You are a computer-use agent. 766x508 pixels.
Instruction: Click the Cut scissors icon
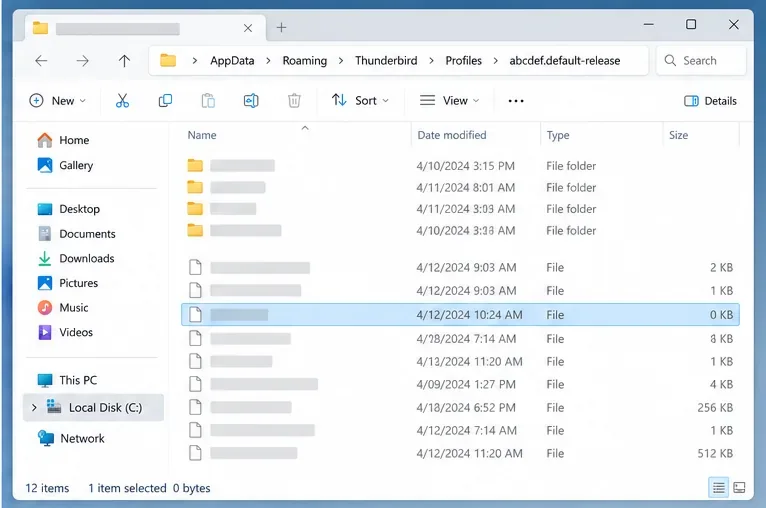point(122,101)
